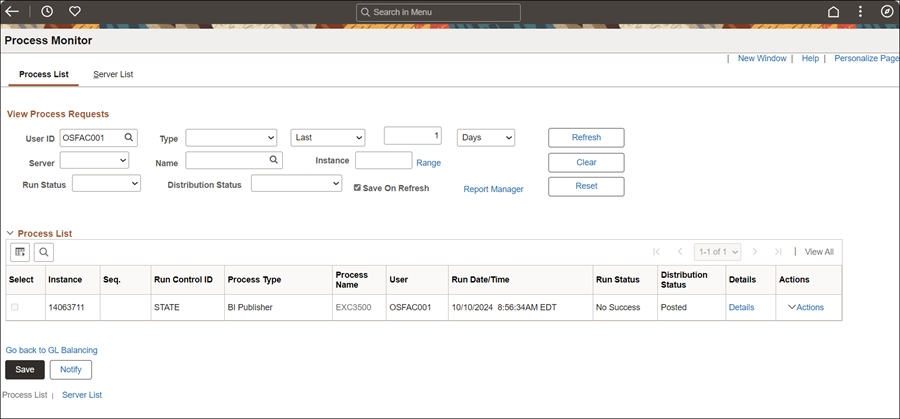The height and width of the screenshot is (419, 900).
Task: Open the Days unit dropdown
Action: point(486,138)
